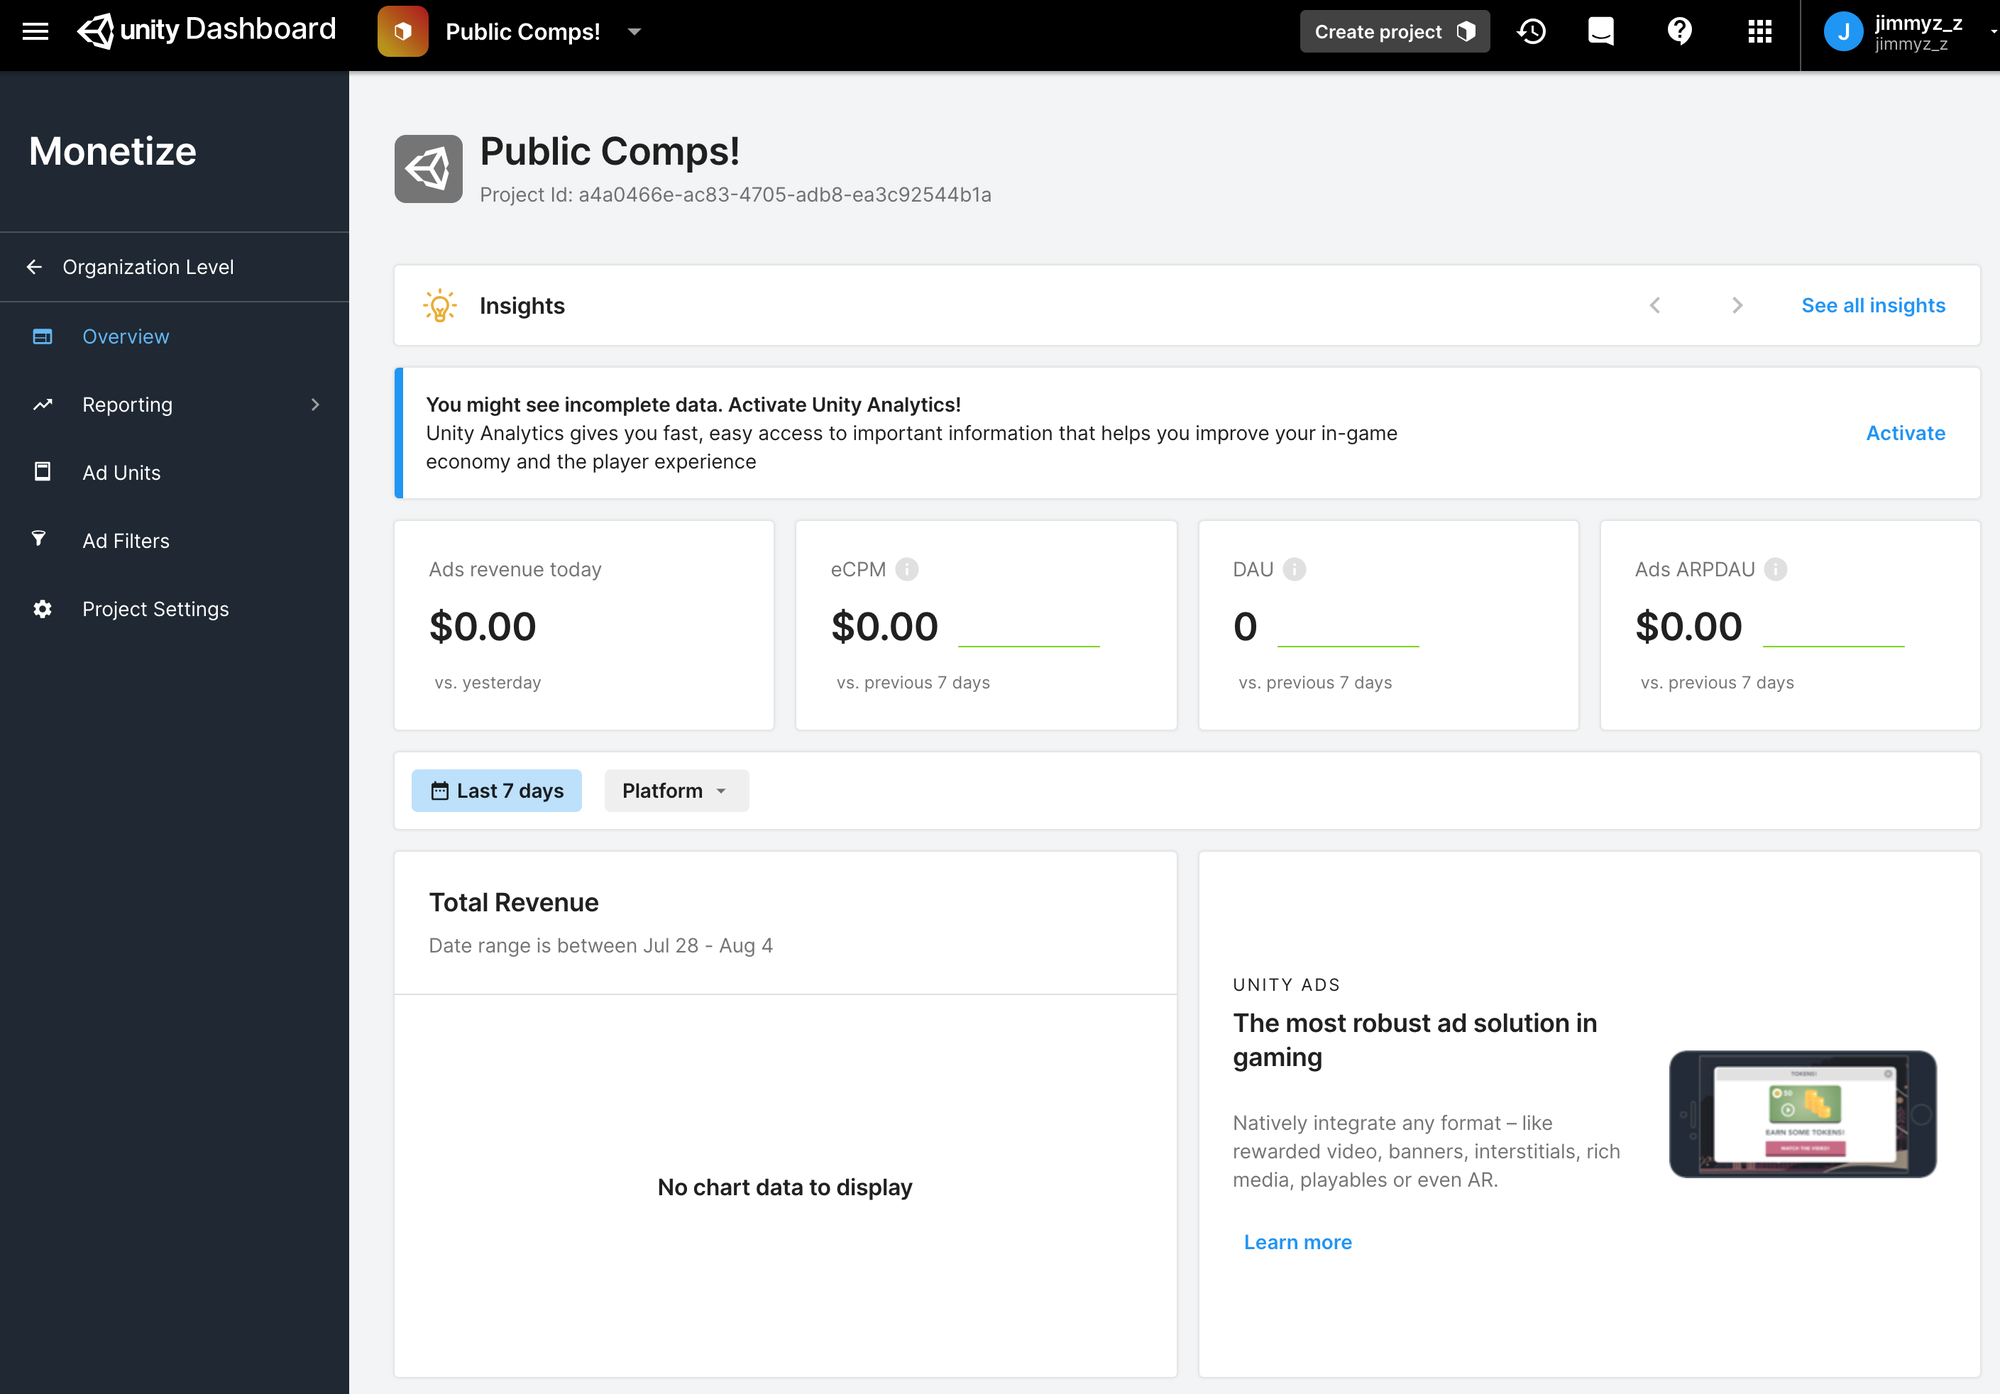The image size is (2000, 1394).
Task: Click See all insights link
Action: [x=1872, y=304]
